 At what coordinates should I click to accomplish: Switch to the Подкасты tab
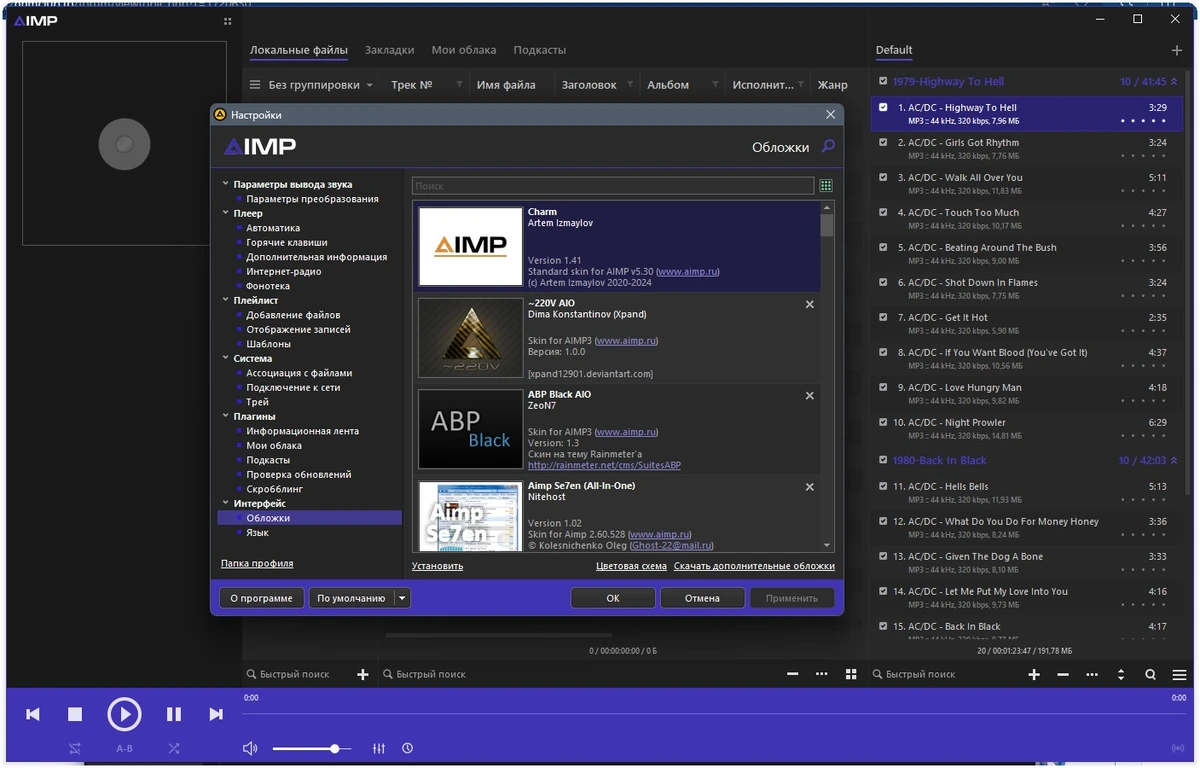[x=539, y=50]
